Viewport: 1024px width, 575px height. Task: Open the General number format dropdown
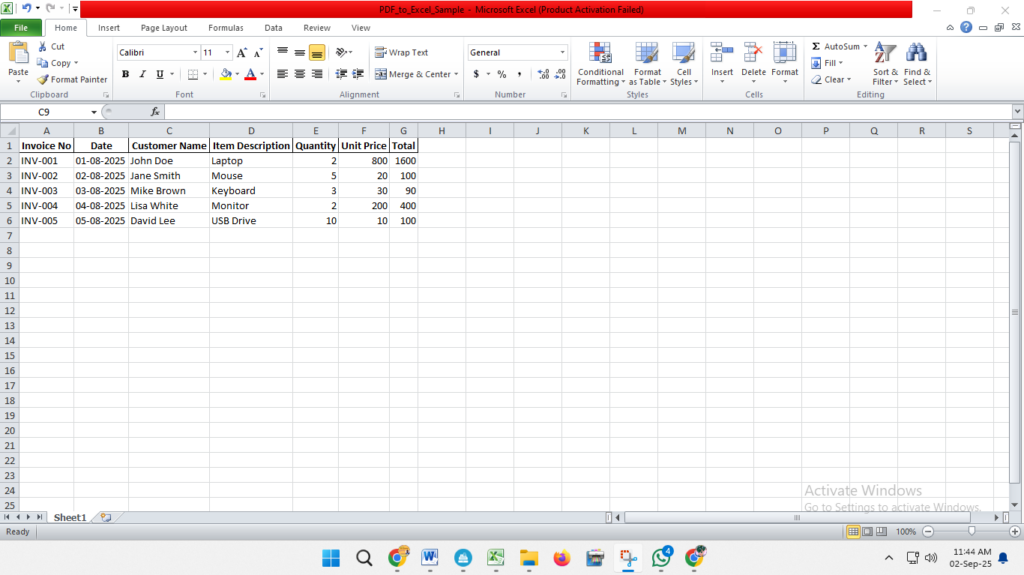coord(562,52)
